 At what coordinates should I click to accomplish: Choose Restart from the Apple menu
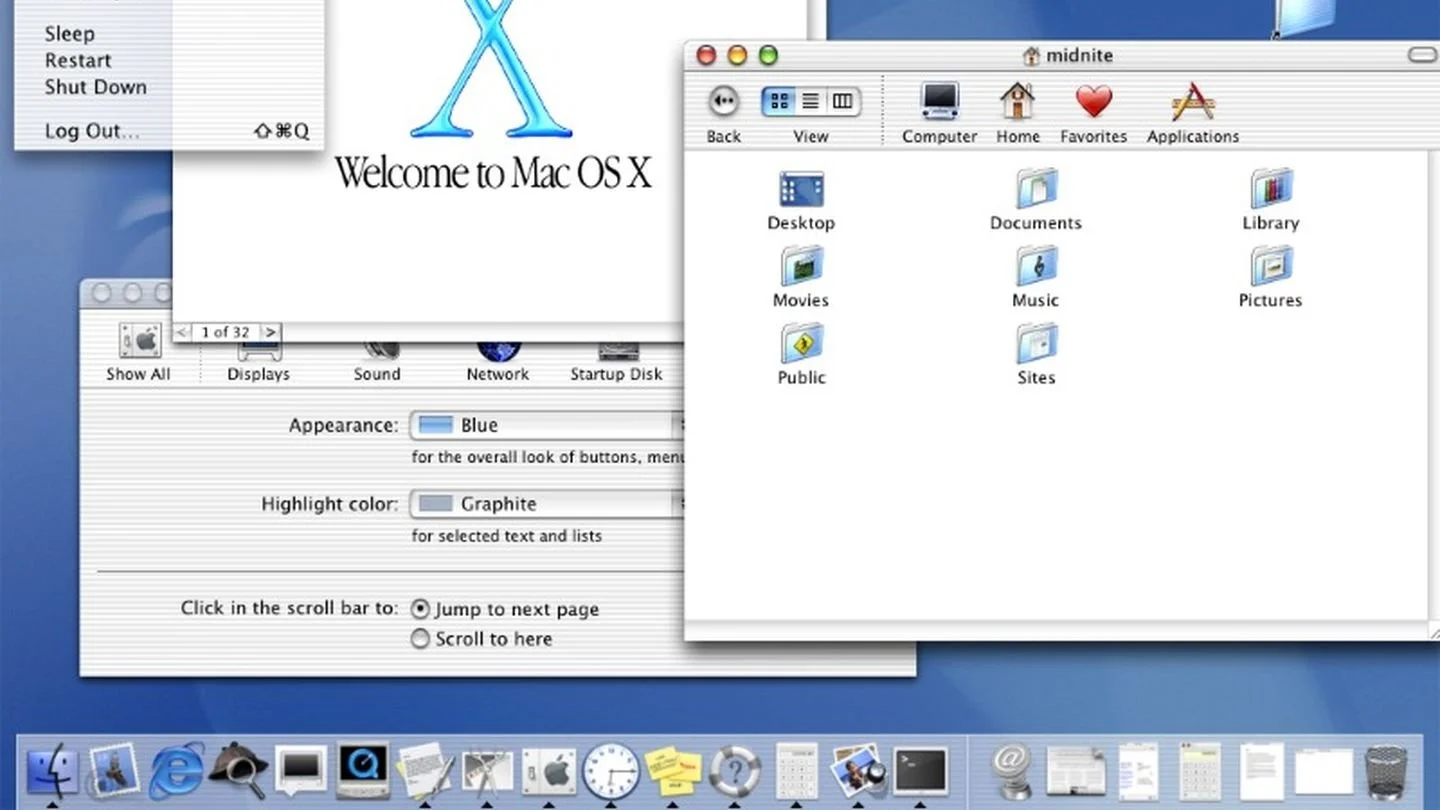tap(78, 61)
